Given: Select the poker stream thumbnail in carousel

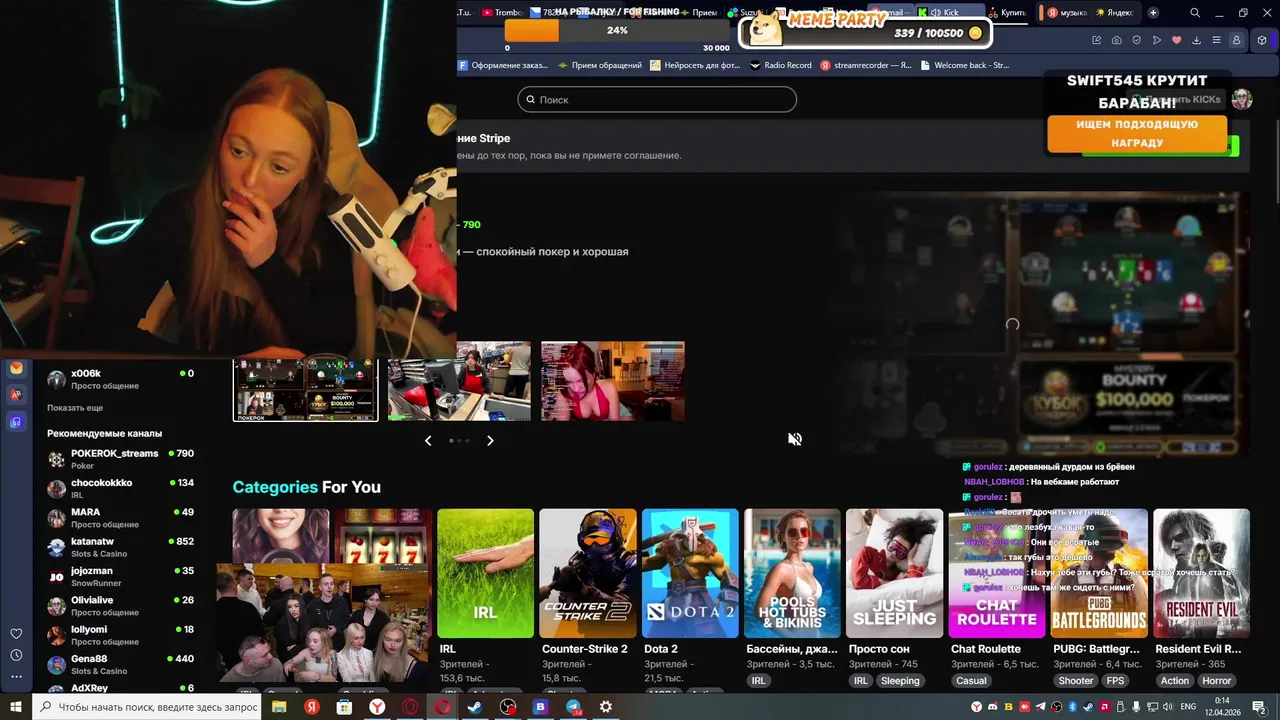Looking at the screenshot, I should [306, 390].
